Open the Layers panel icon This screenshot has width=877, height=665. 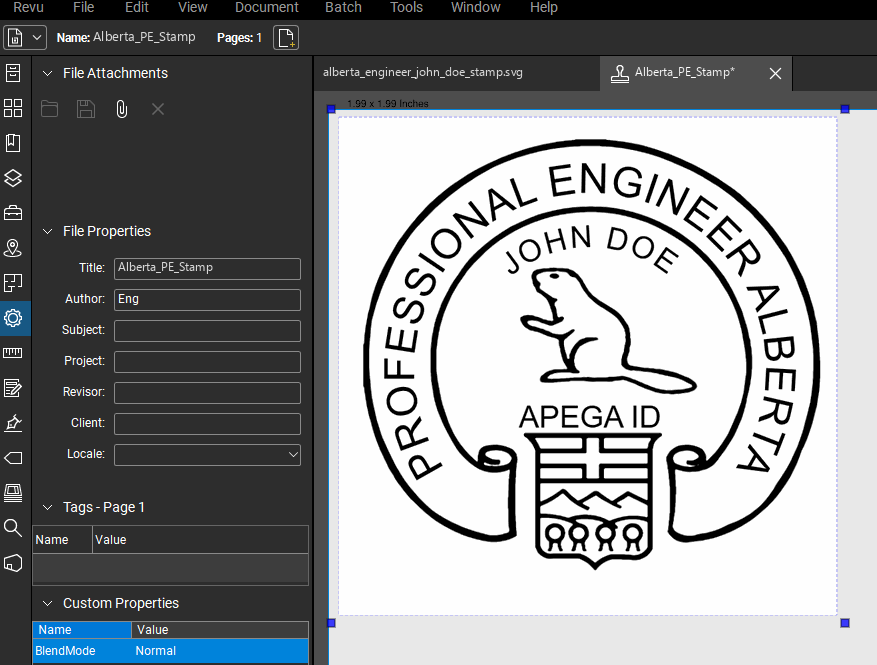(x=13, y=178)
